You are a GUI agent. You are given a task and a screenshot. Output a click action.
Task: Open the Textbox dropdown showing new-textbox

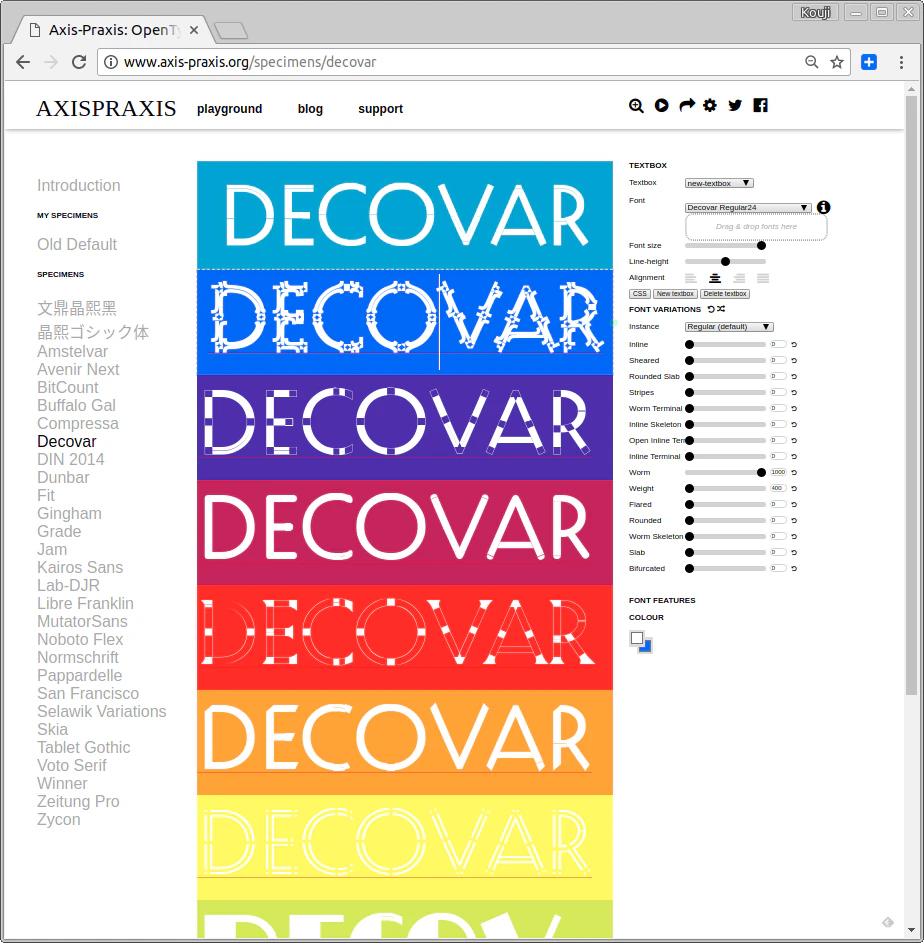click(x=719, y=183)
